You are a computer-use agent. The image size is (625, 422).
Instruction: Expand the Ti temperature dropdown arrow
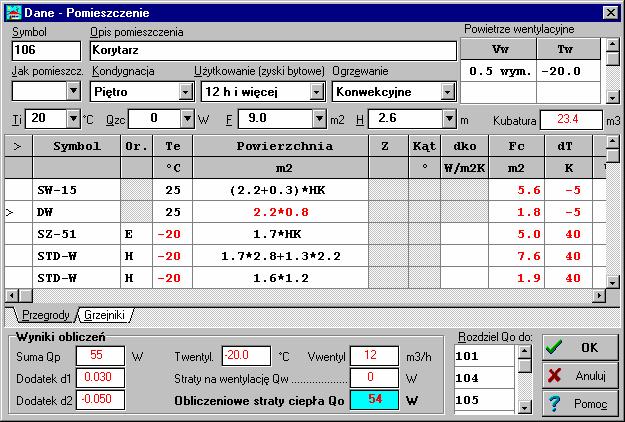pos(73,119)
